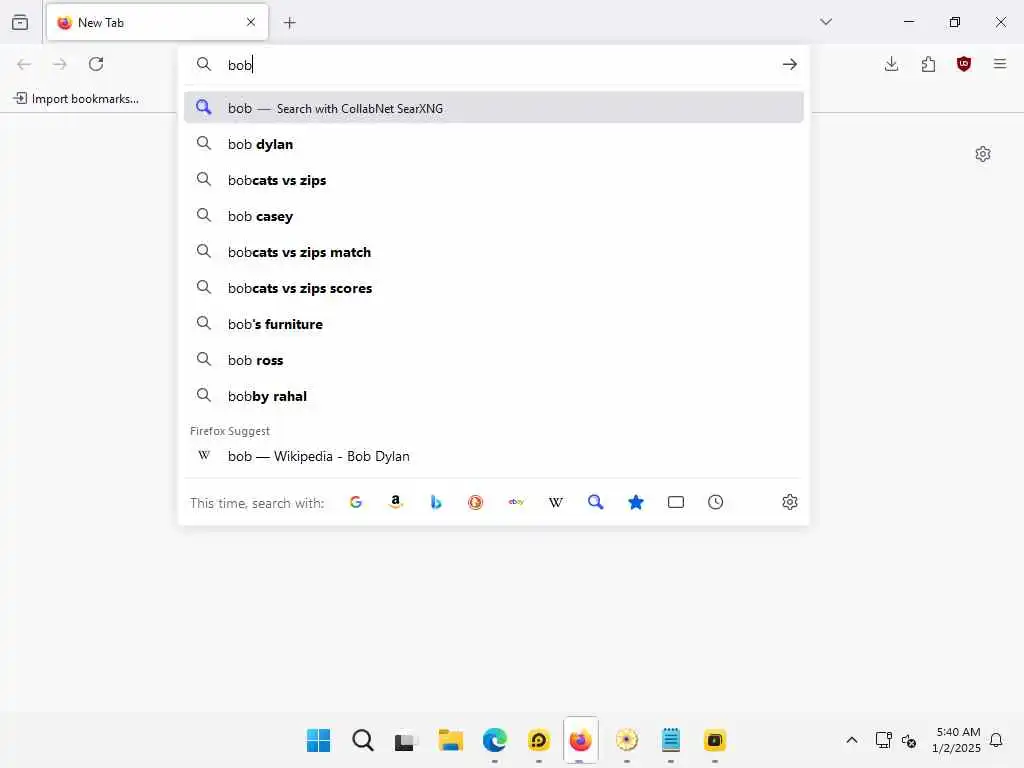Image resolution: width=1024 pixels, height=768 pixels.
Task: Open File Explorer from the taskbar
Action: (451, 740)
